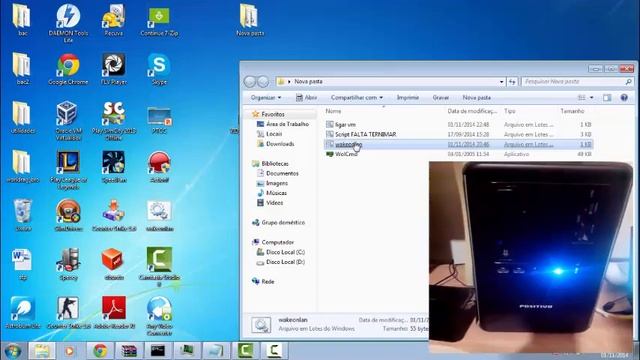The height and width of the screenshot is (360, 640).
Task: Open DAEMON Tools Lite desktop shortcut
Action: pyautogui.click(x=68, y=23)
